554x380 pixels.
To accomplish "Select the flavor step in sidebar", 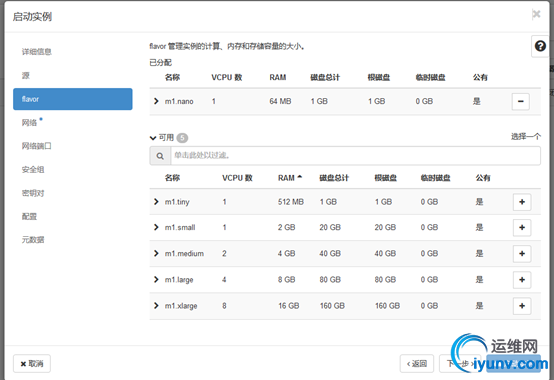I will coord(72,99).
